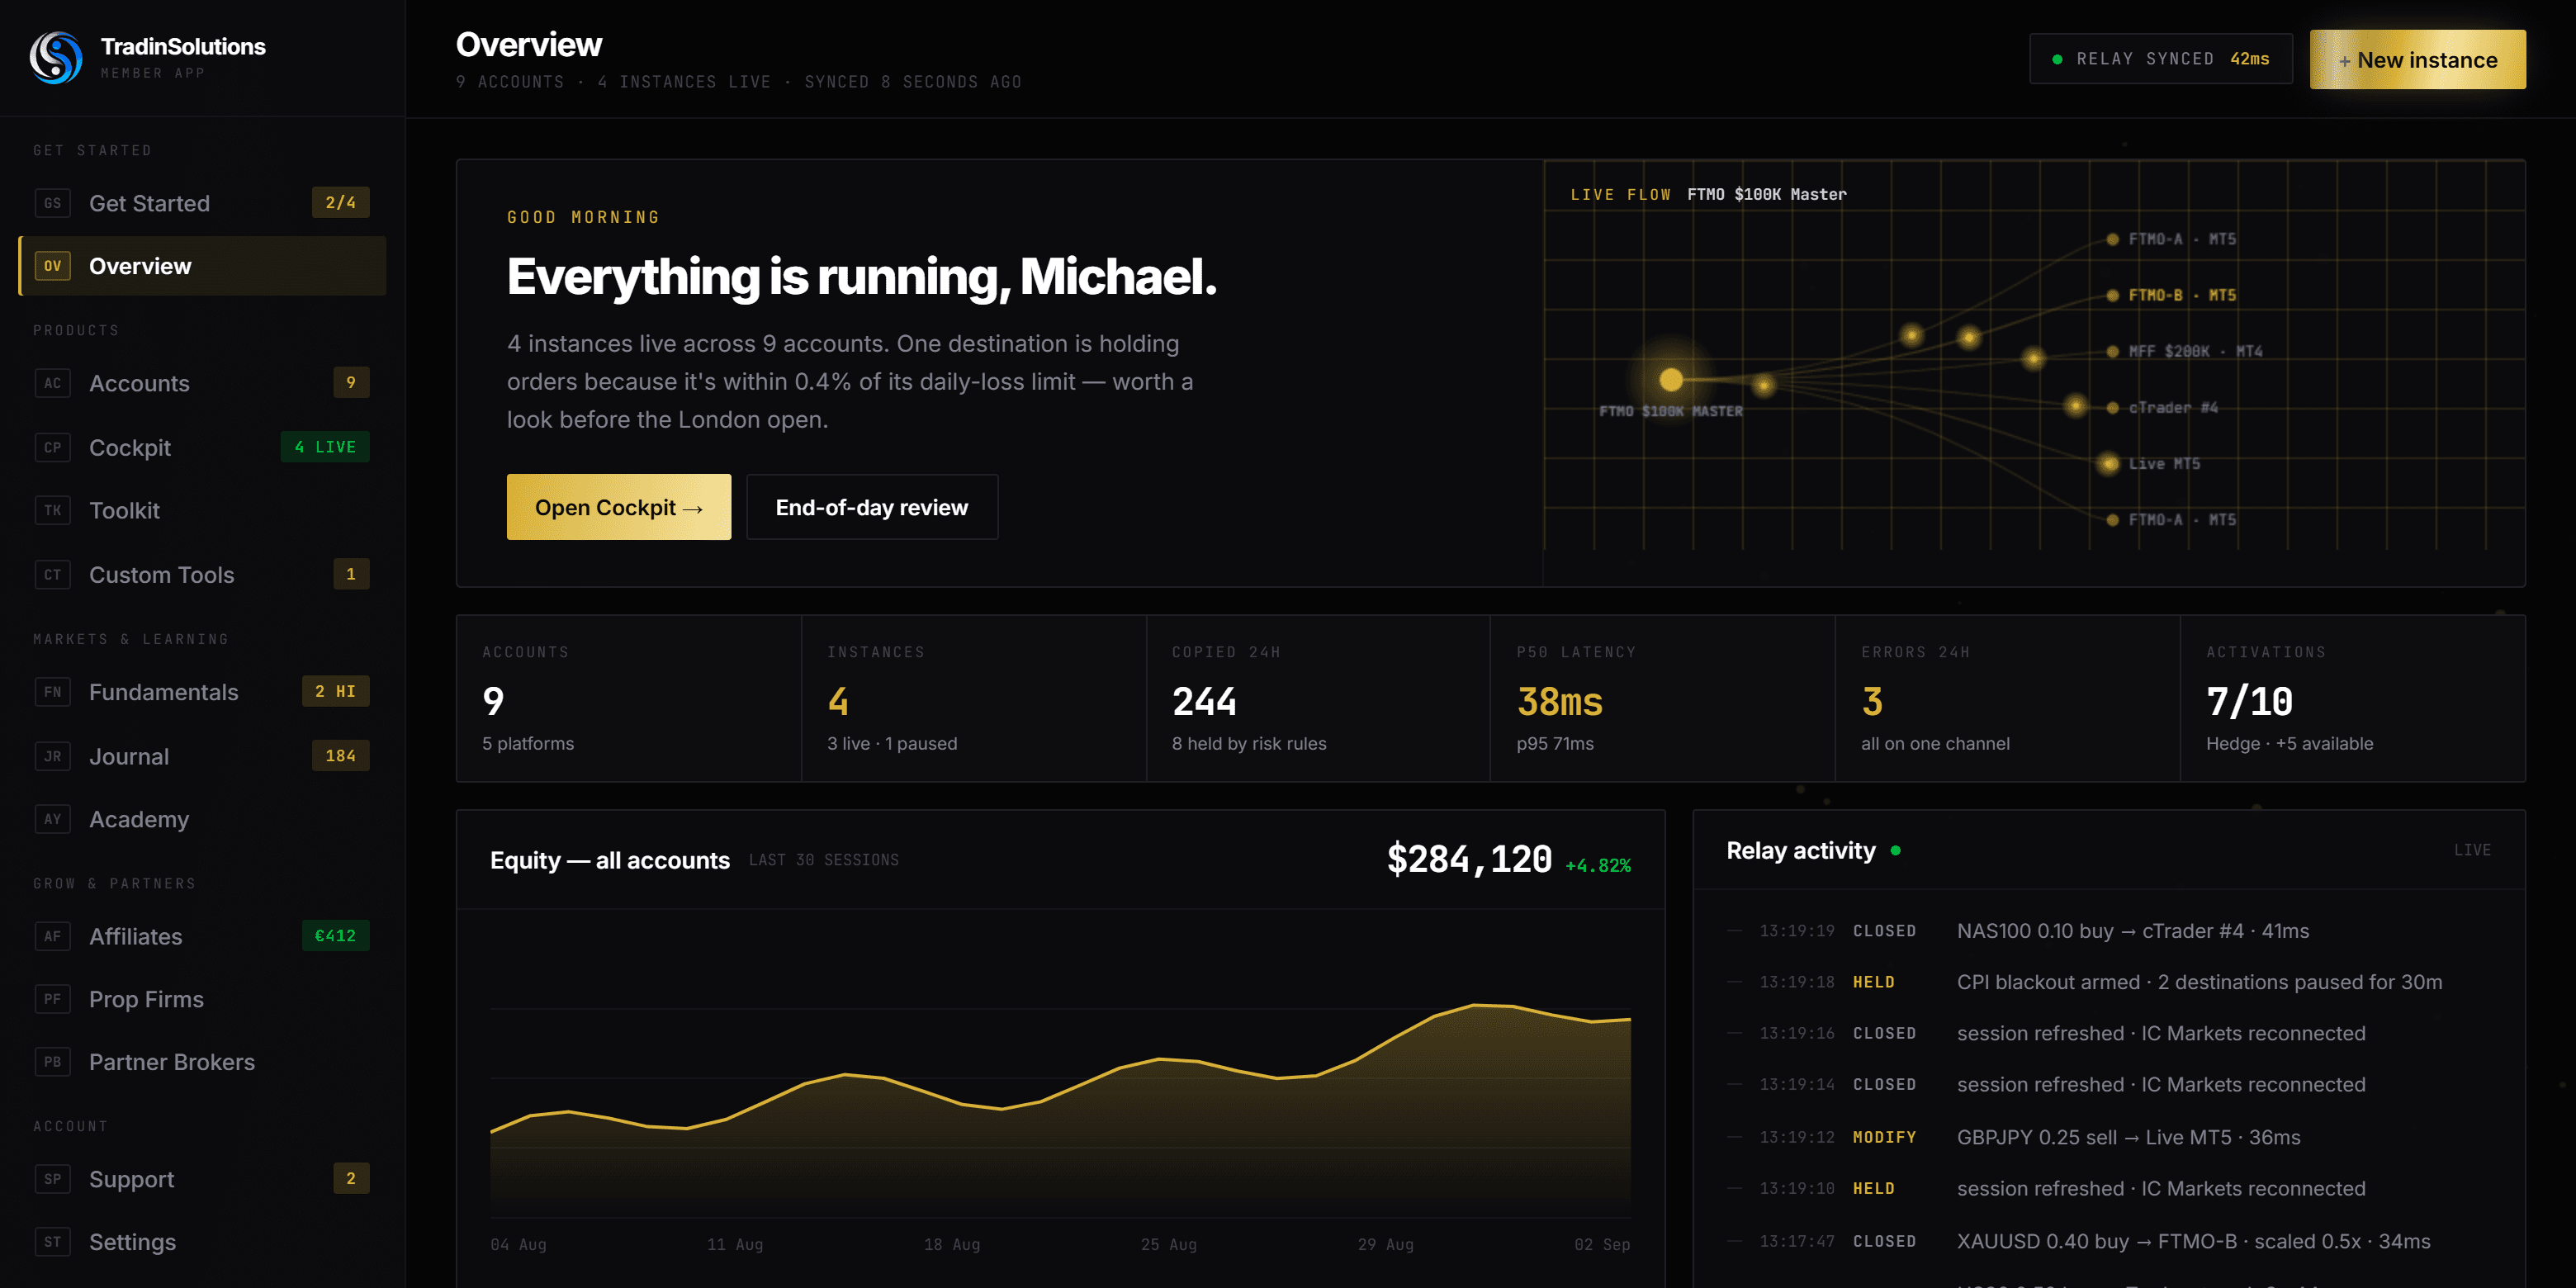Click the New instance button

(x=2417, y=60)
